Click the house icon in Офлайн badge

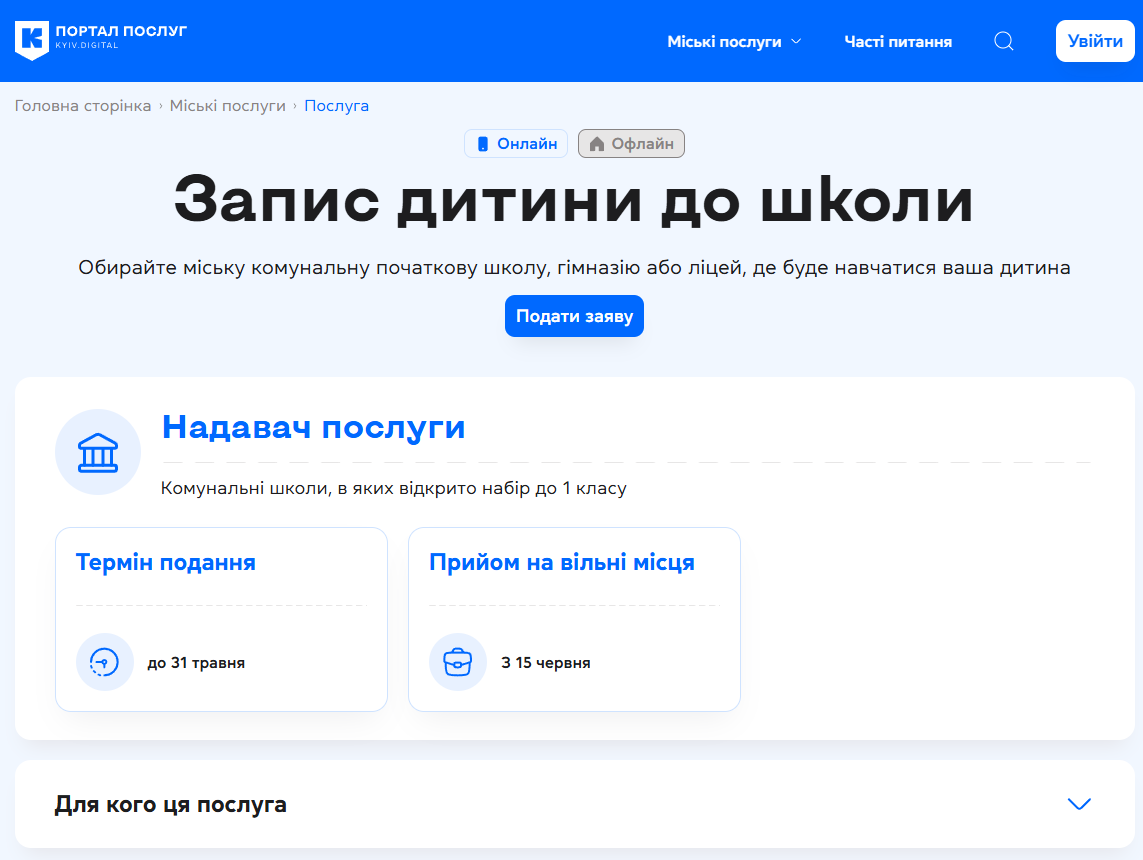[x=597, y=144]
